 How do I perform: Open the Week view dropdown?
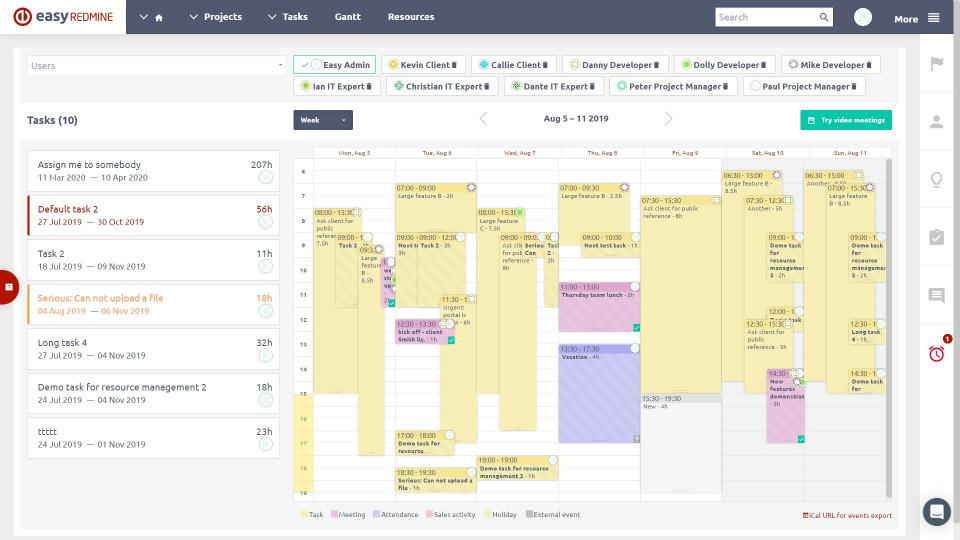click(323, 120)
